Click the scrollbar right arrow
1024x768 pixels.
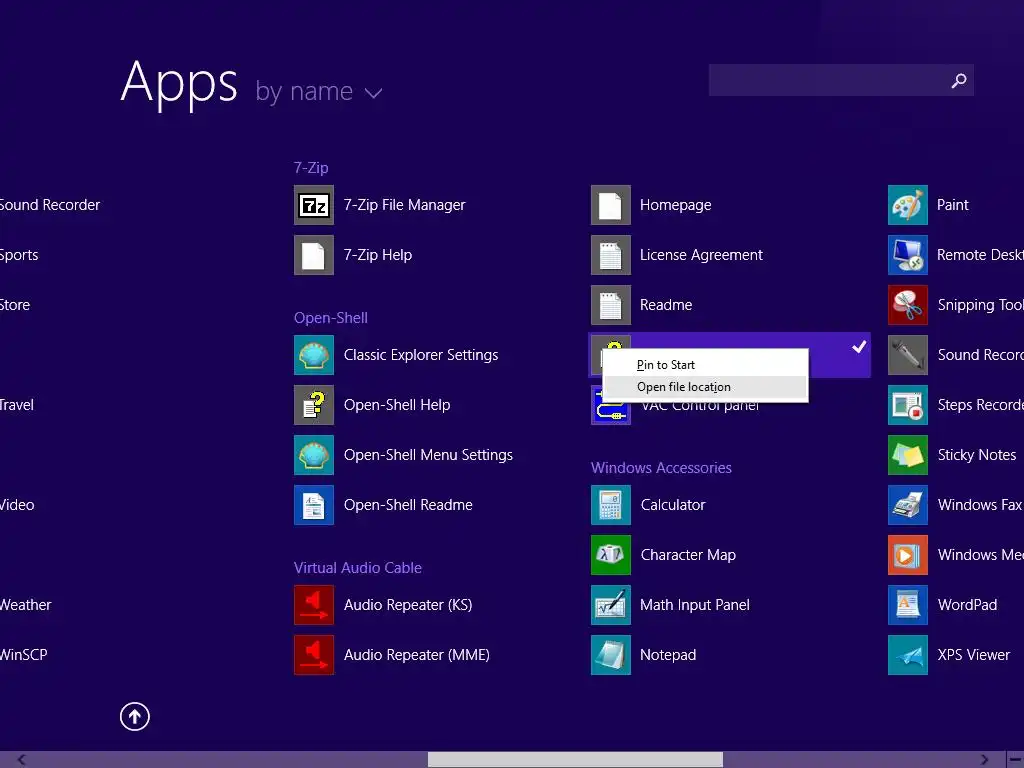pos(985,760)
